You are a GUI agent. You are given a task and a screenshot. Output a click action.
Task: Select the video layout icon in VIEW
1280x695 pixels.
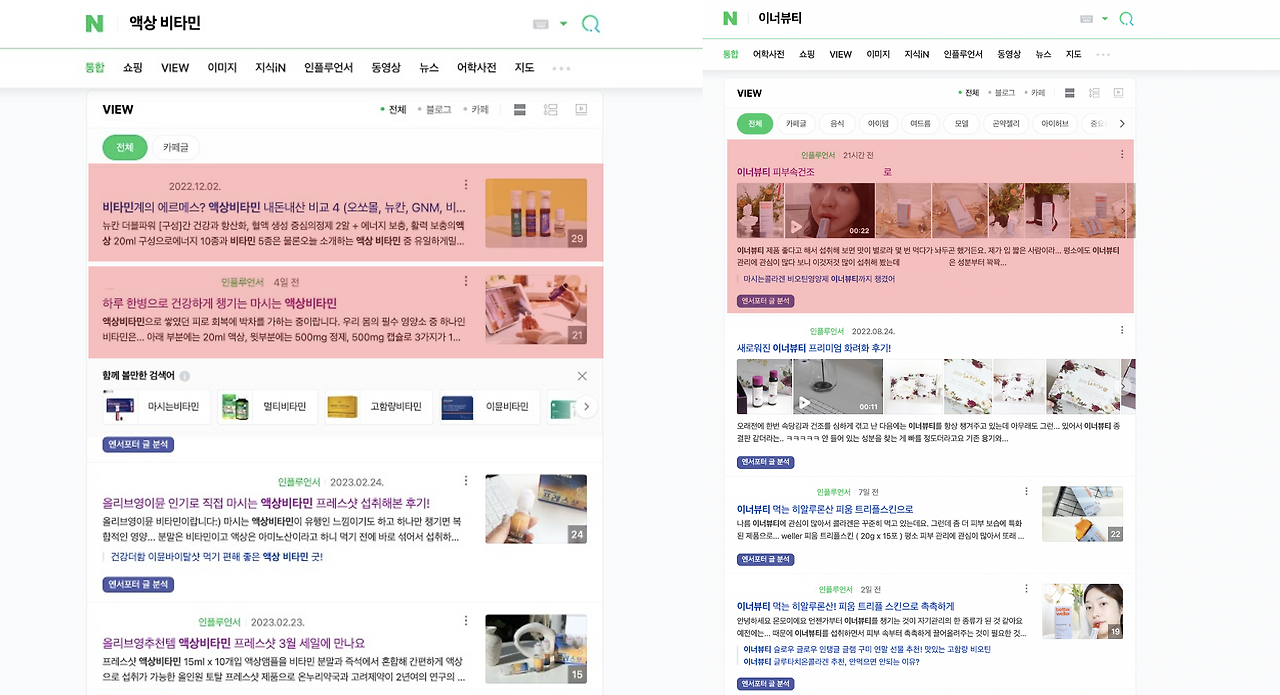coord(581,110)
